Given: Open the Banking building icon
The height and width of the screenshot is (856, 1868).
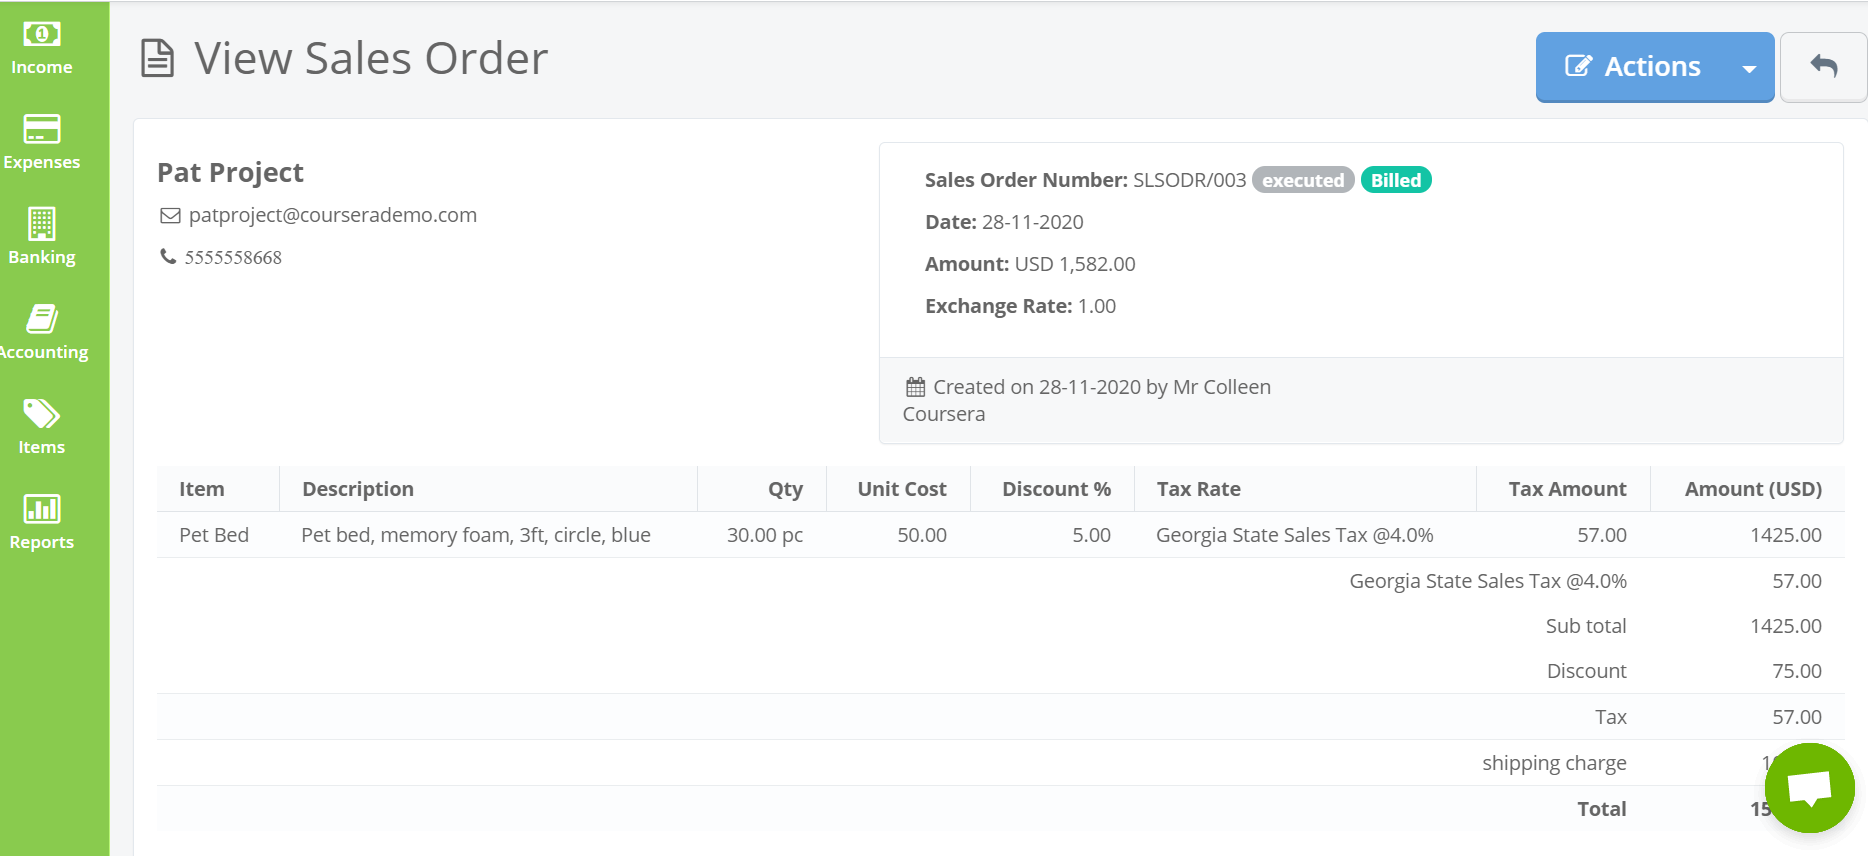Looking at the screenshot, I should [x=42, y=223].
